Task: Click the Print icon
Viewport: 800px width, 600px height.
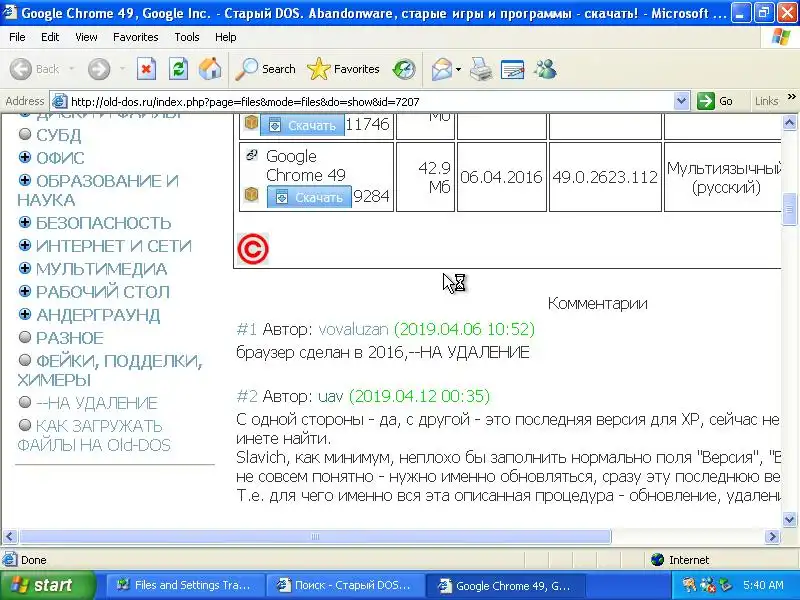Action: [481, 69]
